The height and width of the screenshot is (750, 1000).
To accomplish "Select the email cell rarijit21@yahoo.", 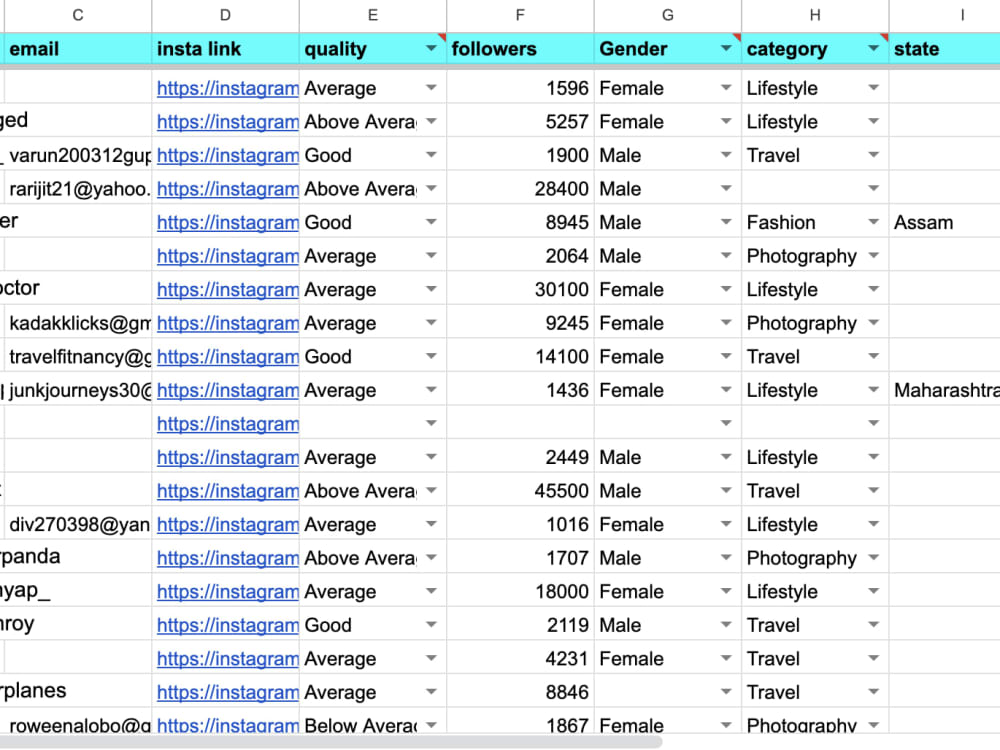I will 78,189.
